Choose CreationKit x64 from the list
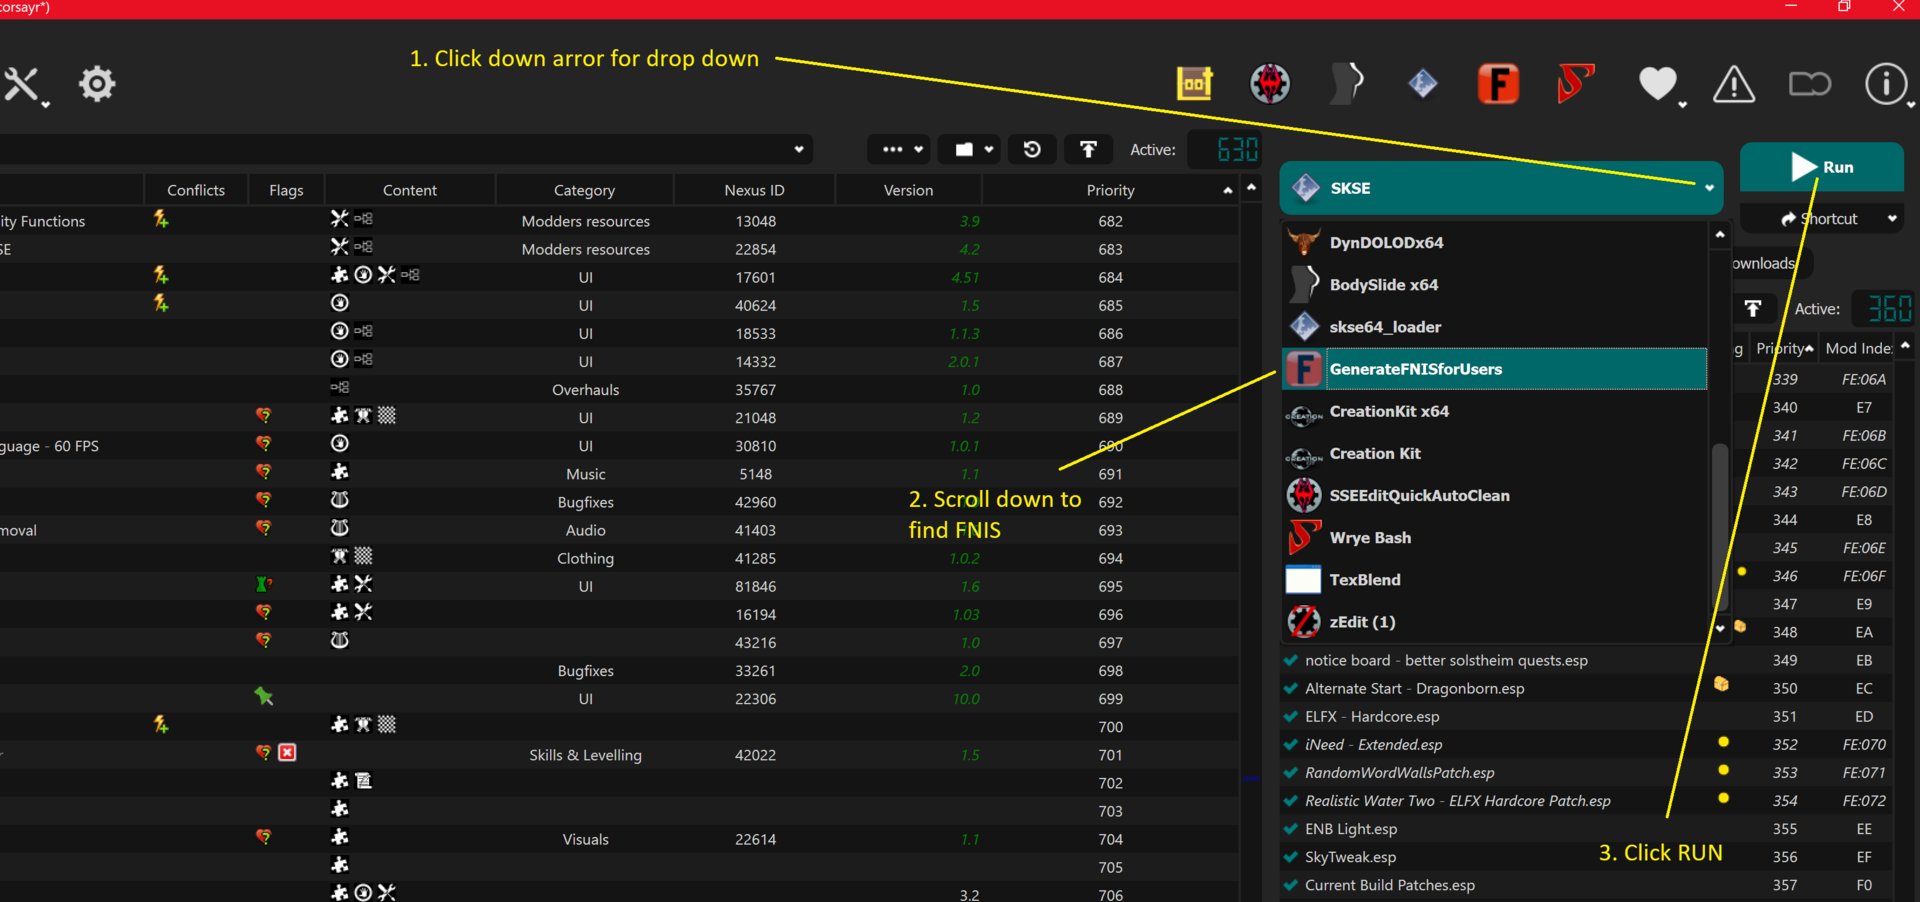This screenshot has height=902, width=1920. (x=1495, y=411)
